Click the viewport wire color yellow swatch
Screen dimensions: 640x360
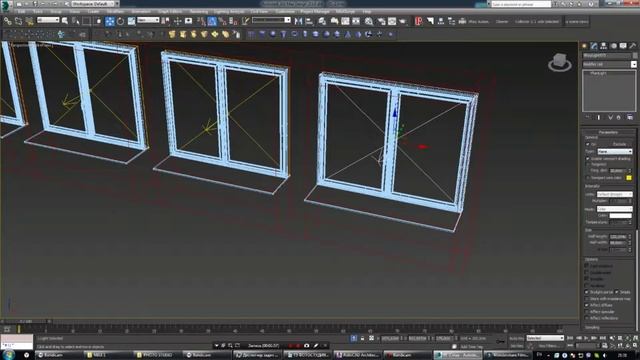tap(629, 178)
